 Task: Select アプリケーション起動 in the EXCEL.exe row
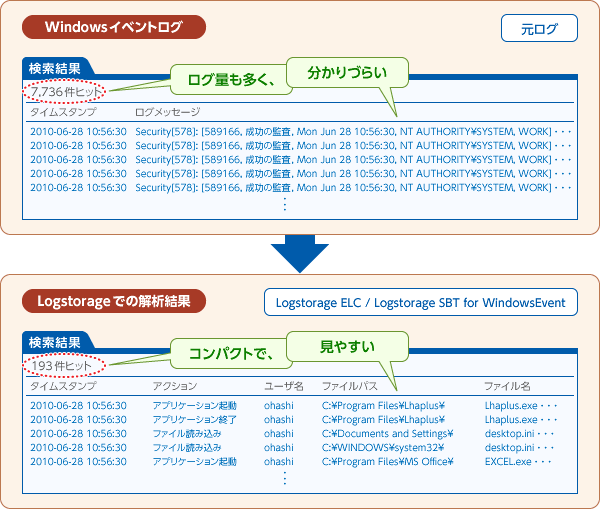194,462
